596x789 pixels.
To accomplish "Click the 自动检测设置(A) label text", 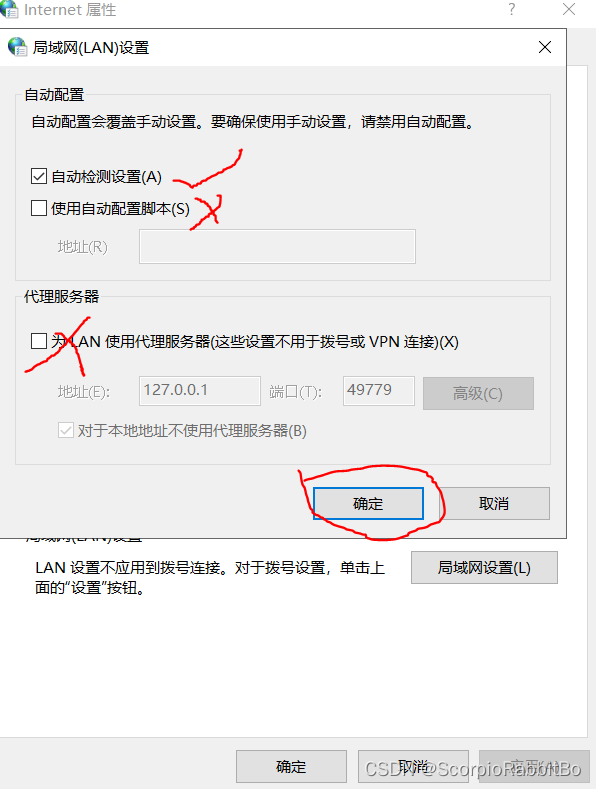I will (107, 177).
